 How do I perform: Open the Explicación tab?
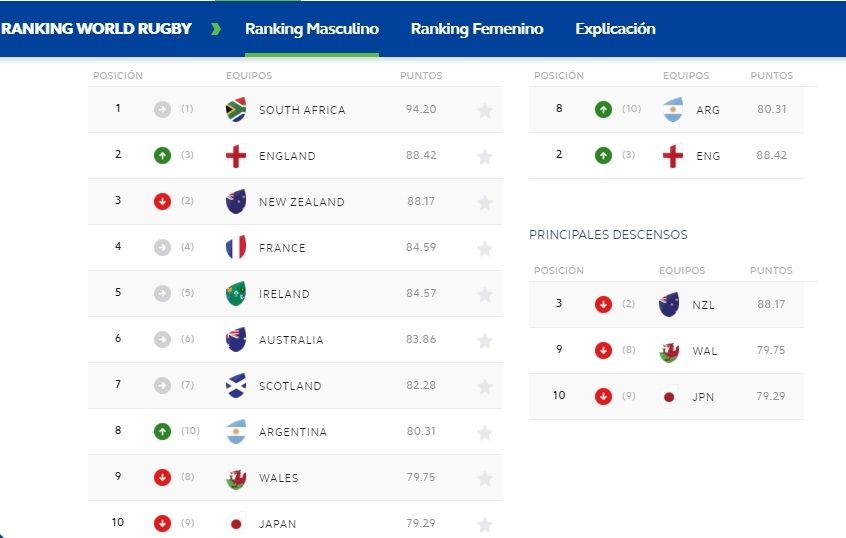tap(615, 29)
